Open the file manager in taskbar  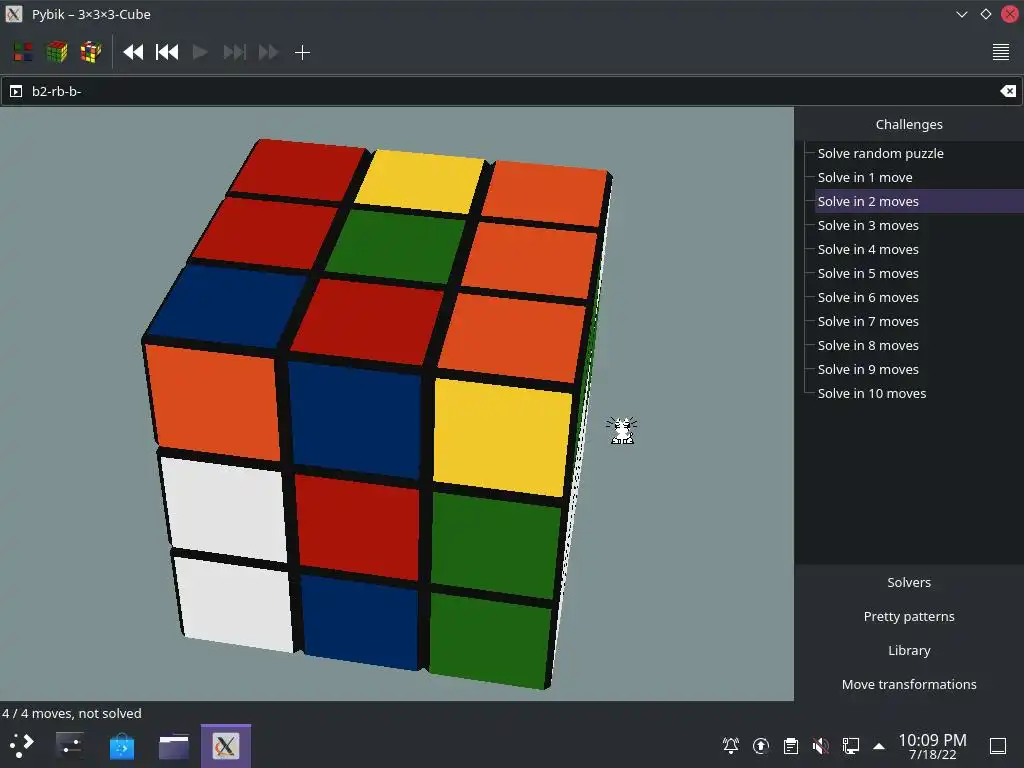pos(174,746)
